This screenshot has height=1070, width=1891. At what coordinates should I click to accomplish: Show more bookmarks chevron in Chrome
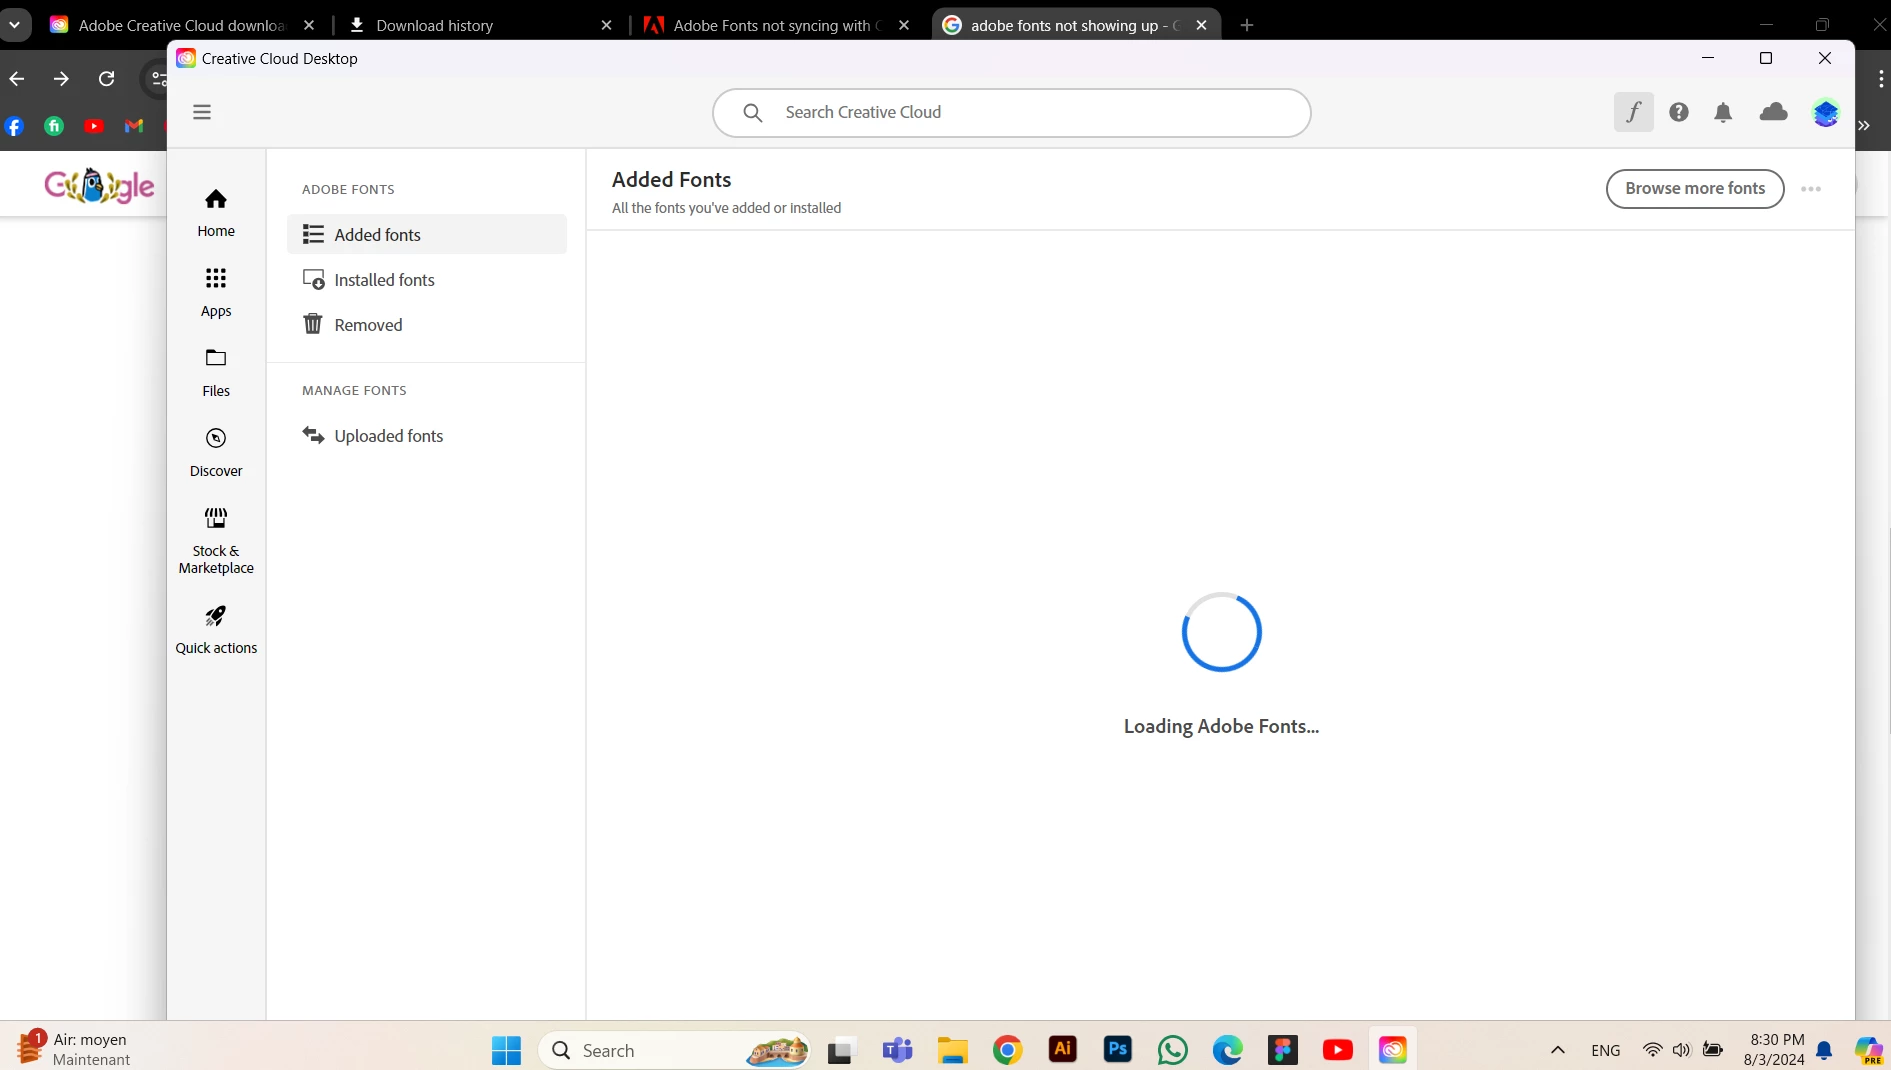pyautogui.click(x=1865, y=126)
